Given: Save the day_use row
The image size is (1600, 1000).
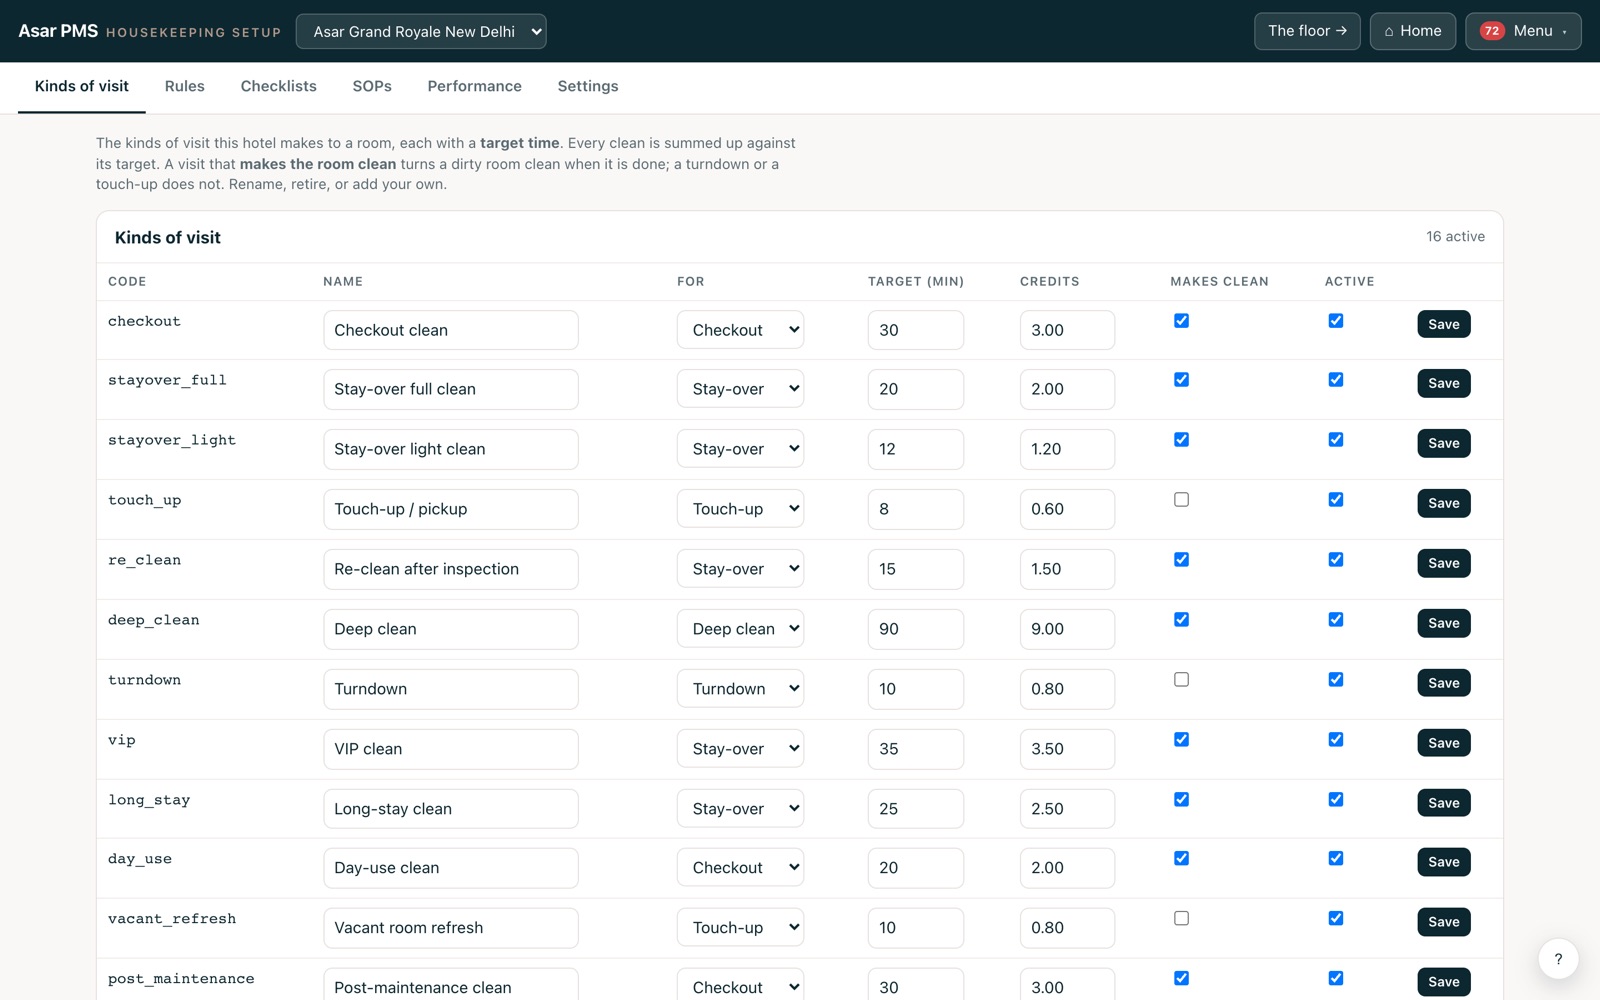Looking at the screenshot, I should click(x=1443, y=862).
